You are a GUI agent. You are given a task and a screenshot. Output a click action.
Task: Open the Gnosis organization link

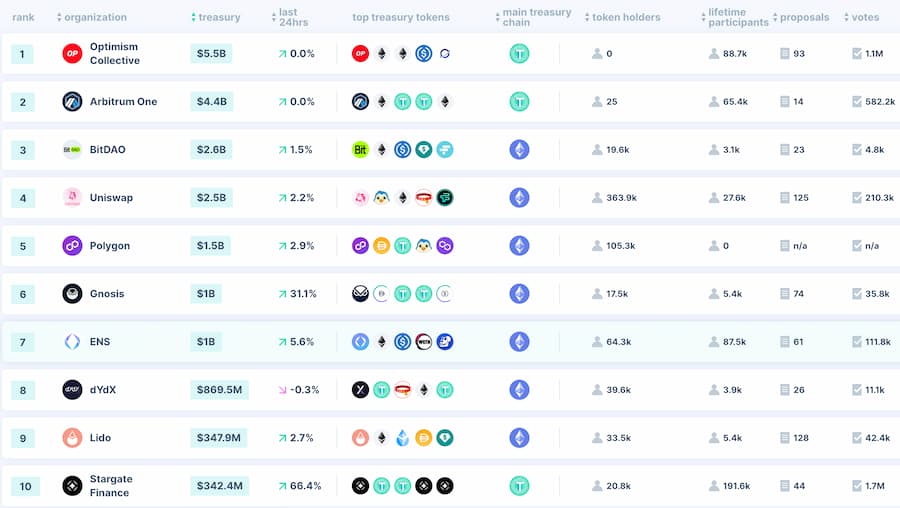[x=107, y=294]
